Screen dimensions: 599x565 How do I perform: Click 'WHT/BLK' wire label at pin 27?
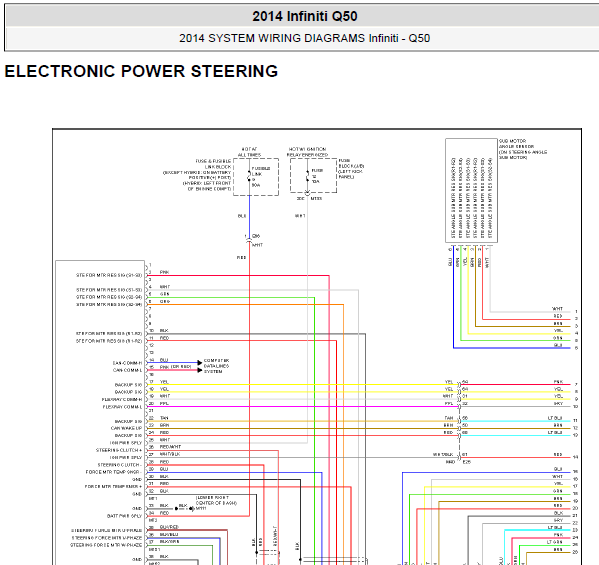tap(170, 454)
